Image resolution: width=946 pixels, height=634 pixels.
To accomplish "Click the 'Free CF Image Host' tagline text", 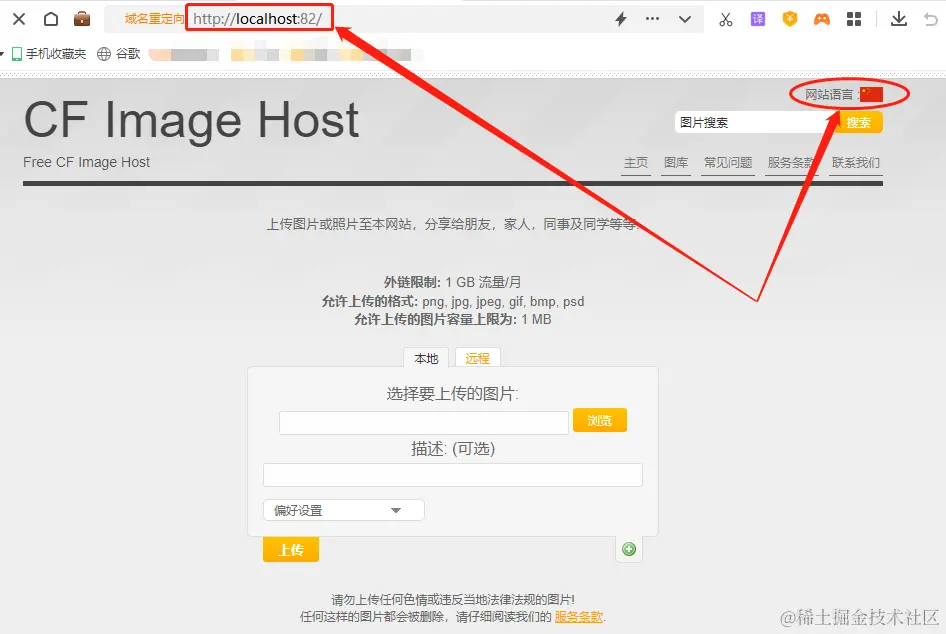I will click(86, 162).
